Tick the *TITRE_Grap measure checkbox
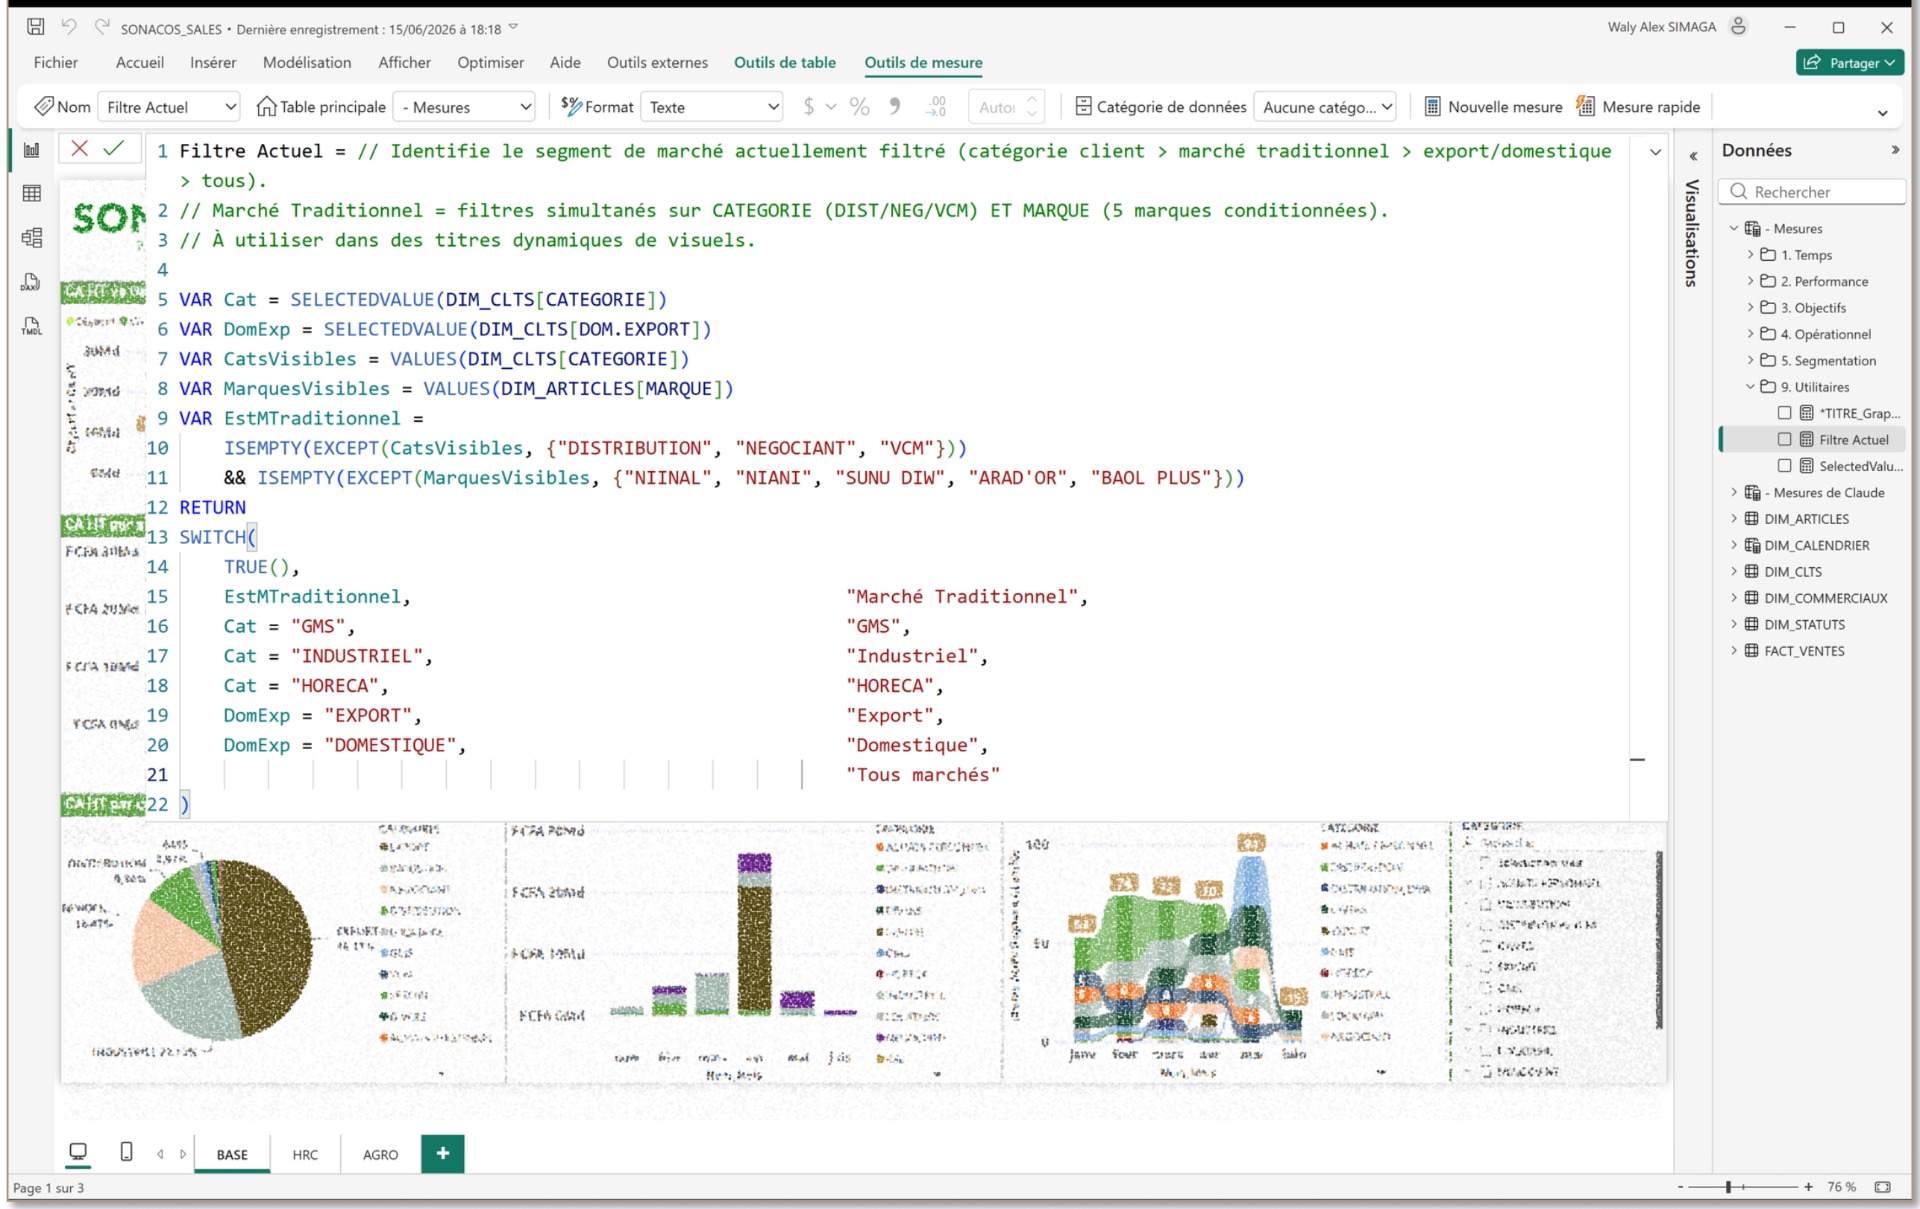1920x1209 pixels. pyautogui.click(x=1784, y=413)
